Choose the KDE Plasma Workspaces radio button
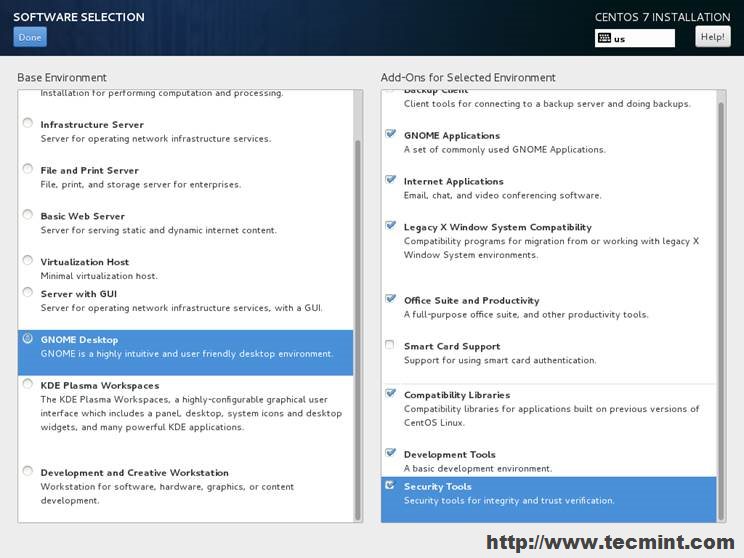The height and width of the screenshot is (558, 744). click(x=28, y=384)
